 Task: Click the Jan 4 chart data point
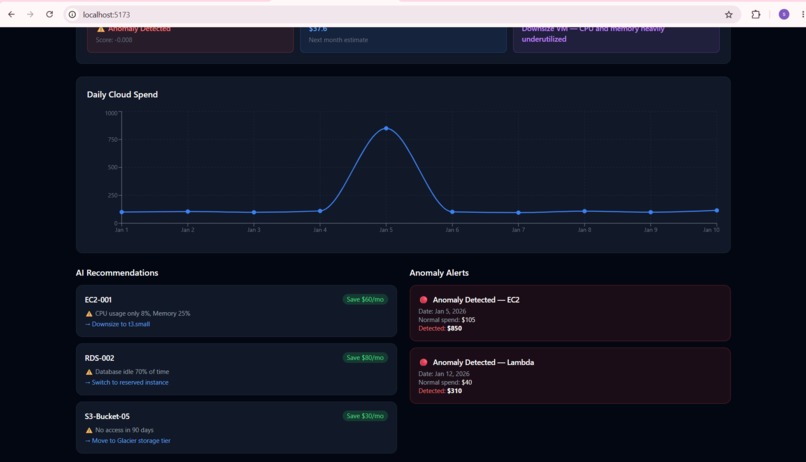[320, 211]
